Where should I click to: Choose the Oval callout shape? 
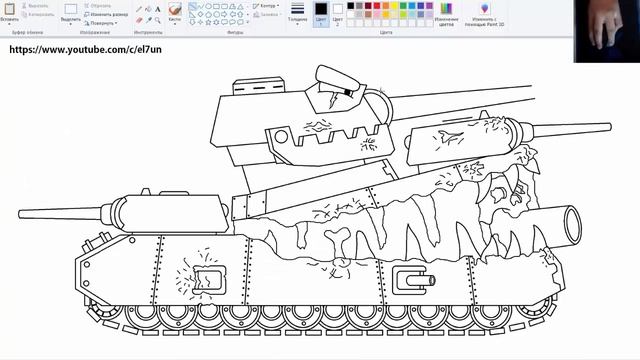click(x=232, y=22)
